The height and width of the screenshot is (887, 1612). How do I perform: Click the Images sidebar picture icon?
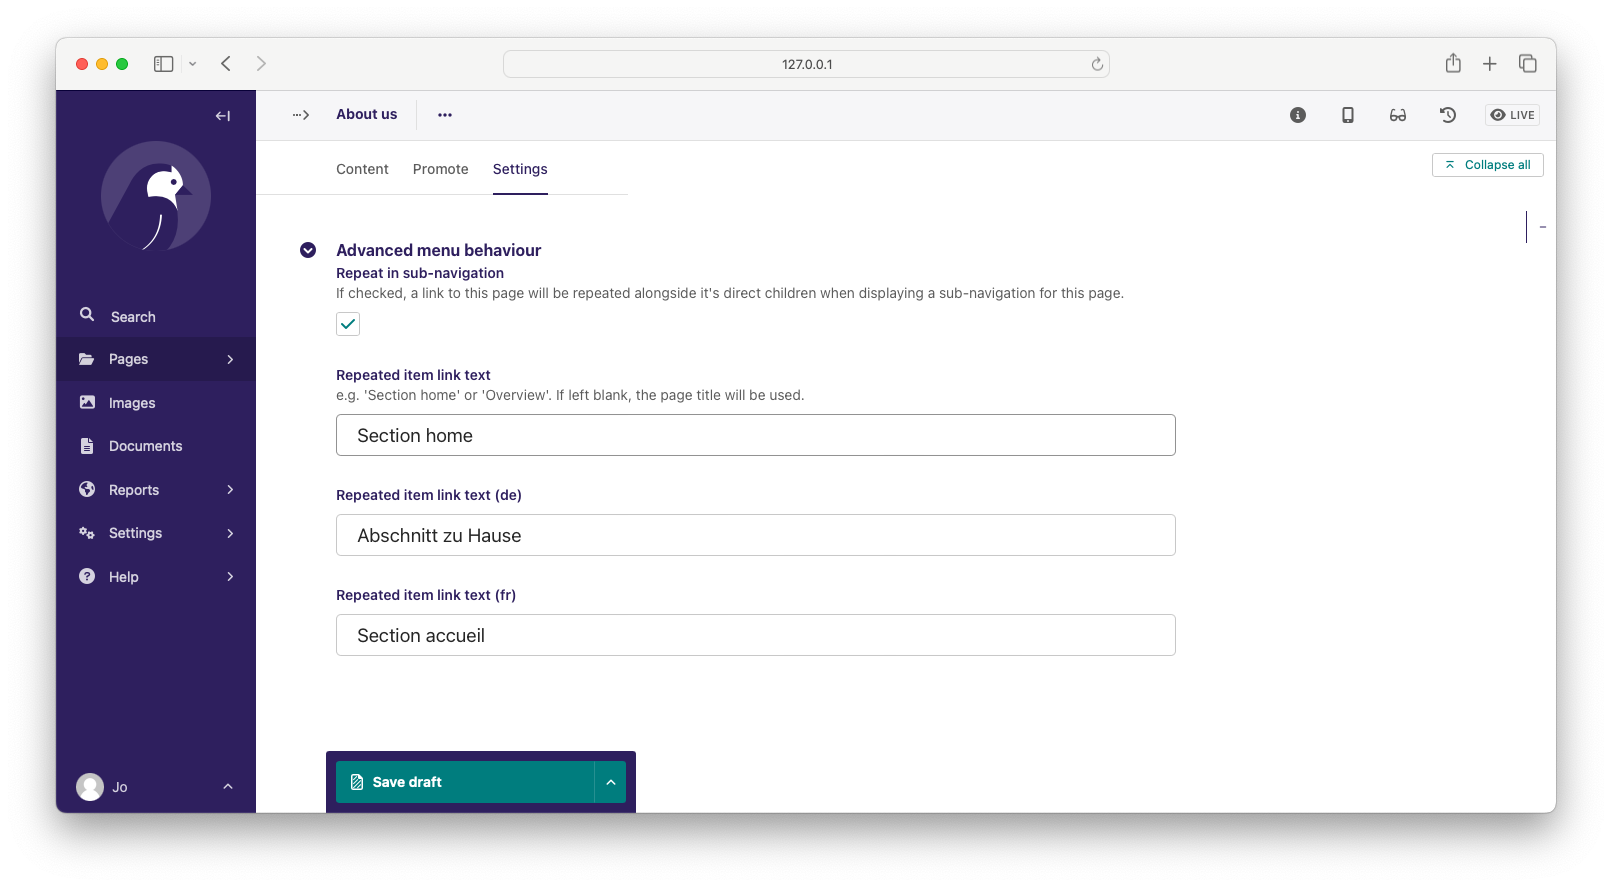pos(87,402)
